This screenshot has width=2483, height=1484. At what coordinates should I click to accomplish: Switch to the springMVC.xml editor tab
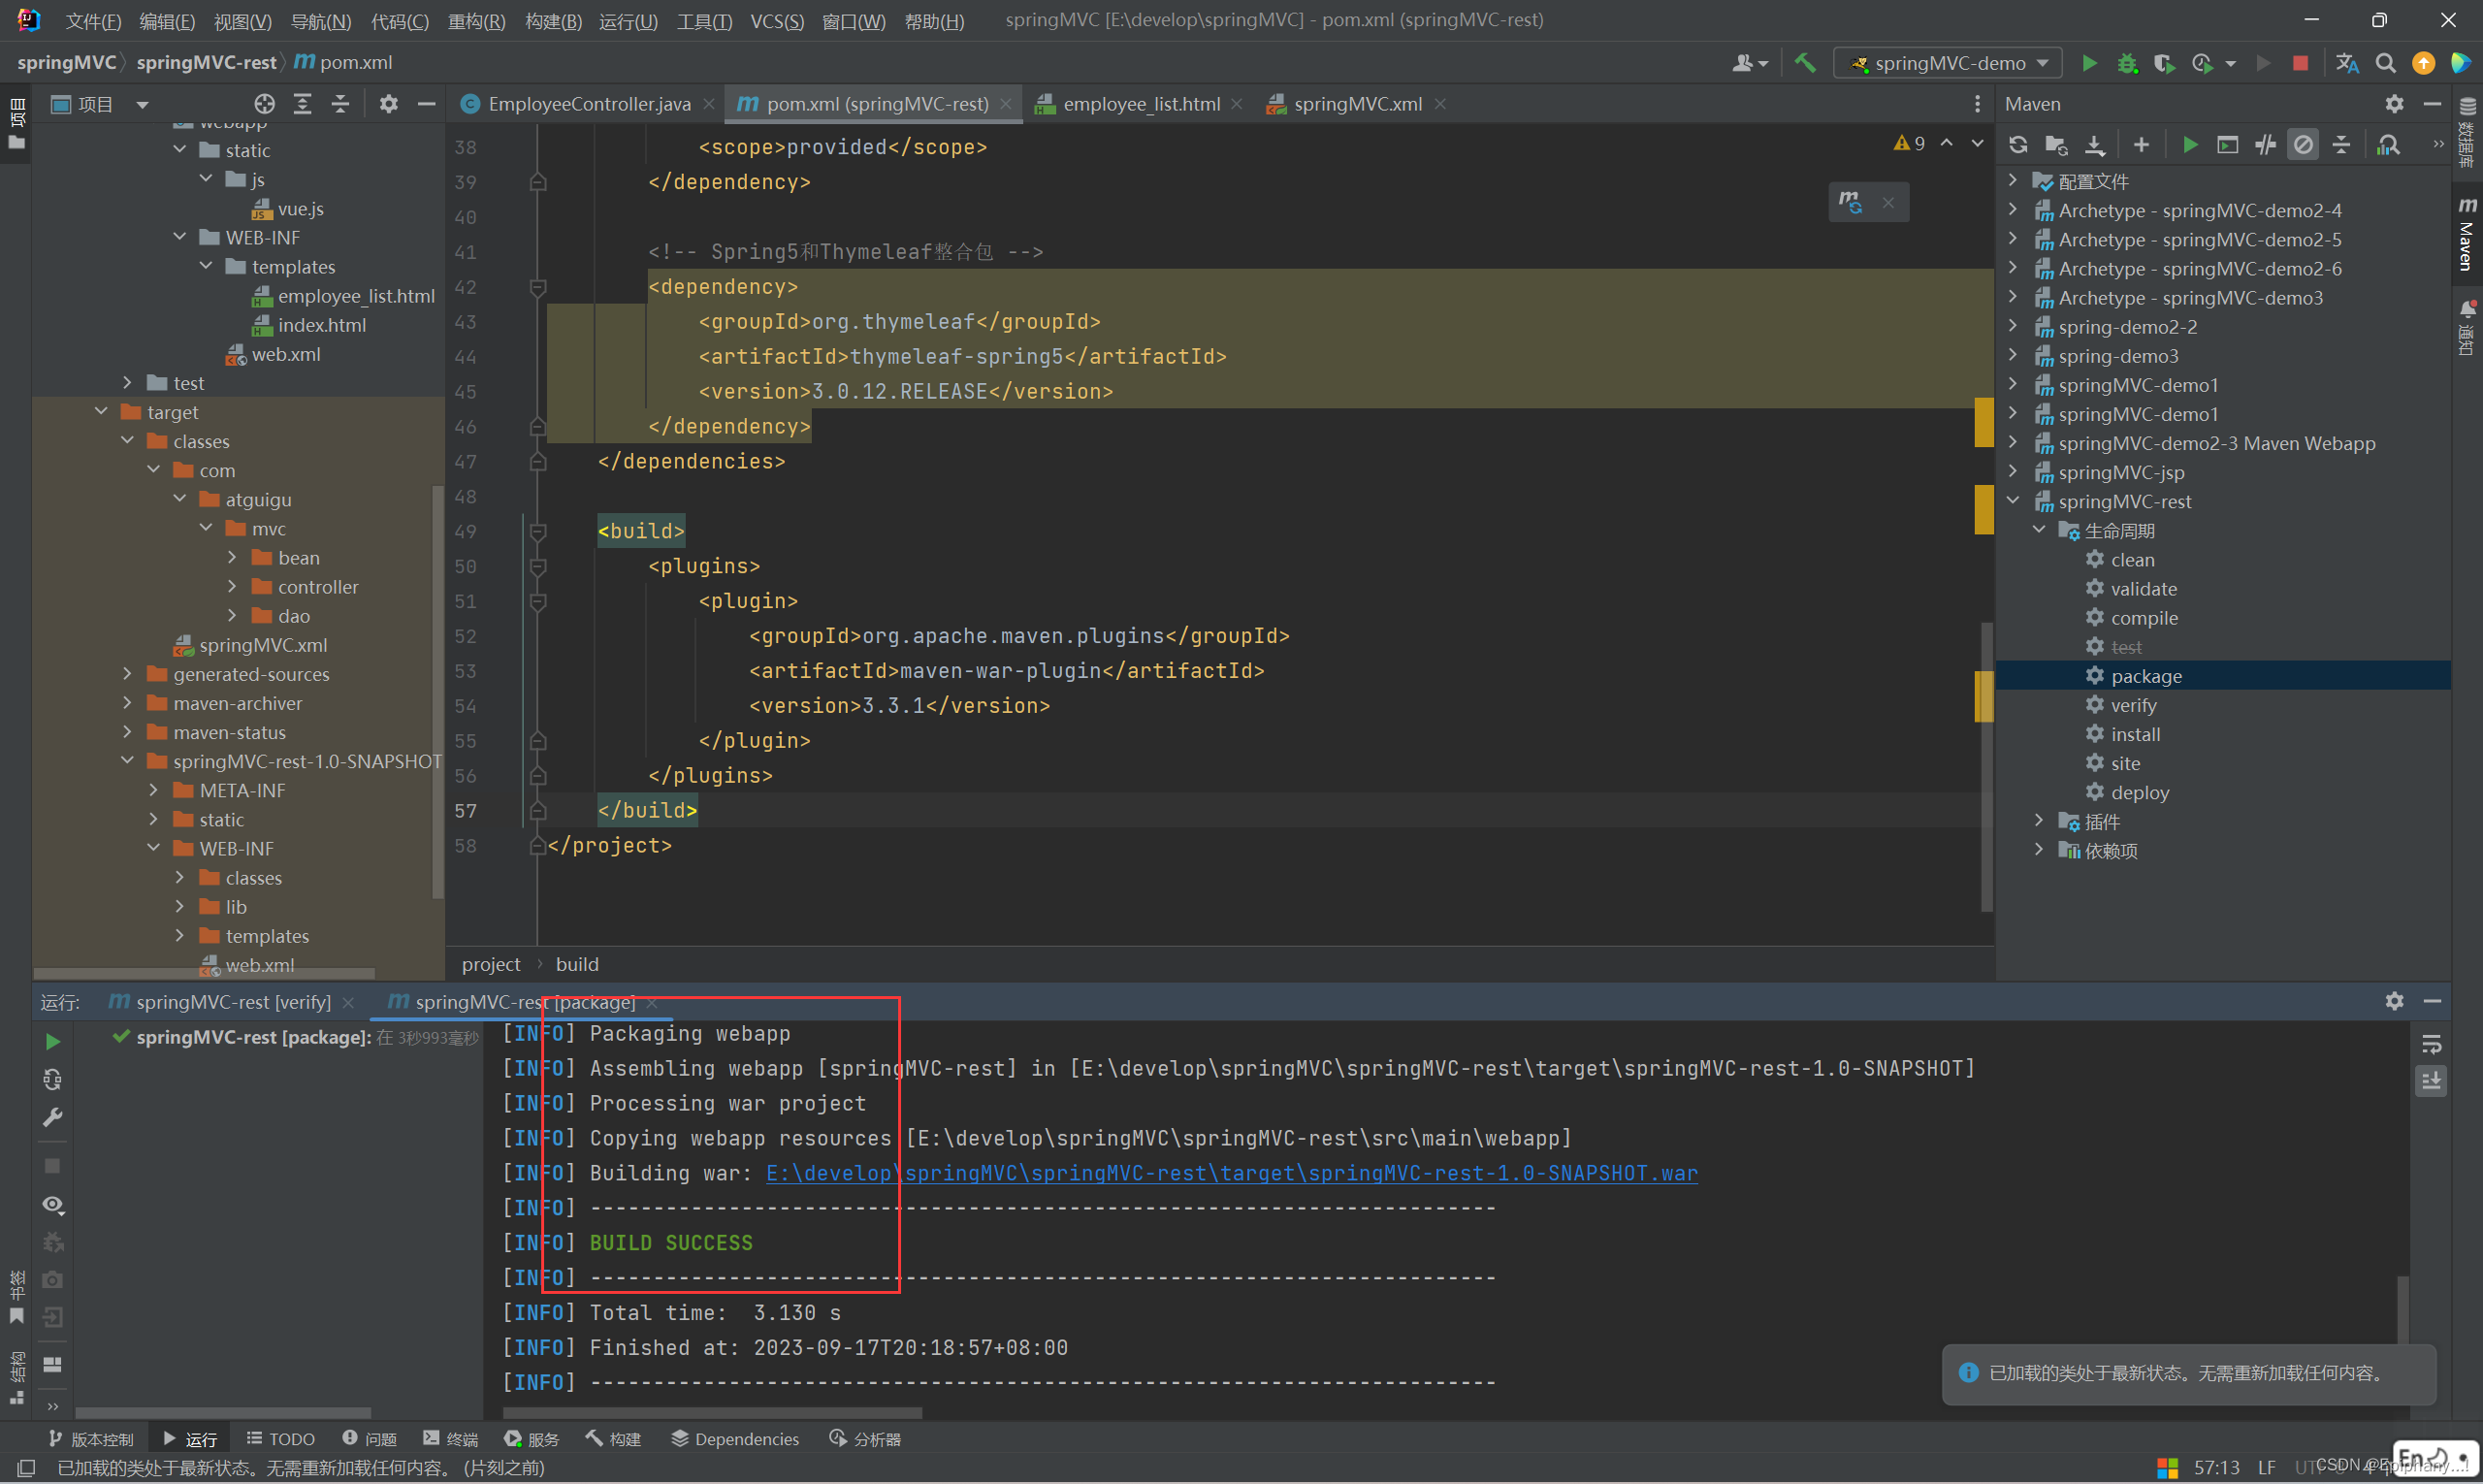[1358, 104]
